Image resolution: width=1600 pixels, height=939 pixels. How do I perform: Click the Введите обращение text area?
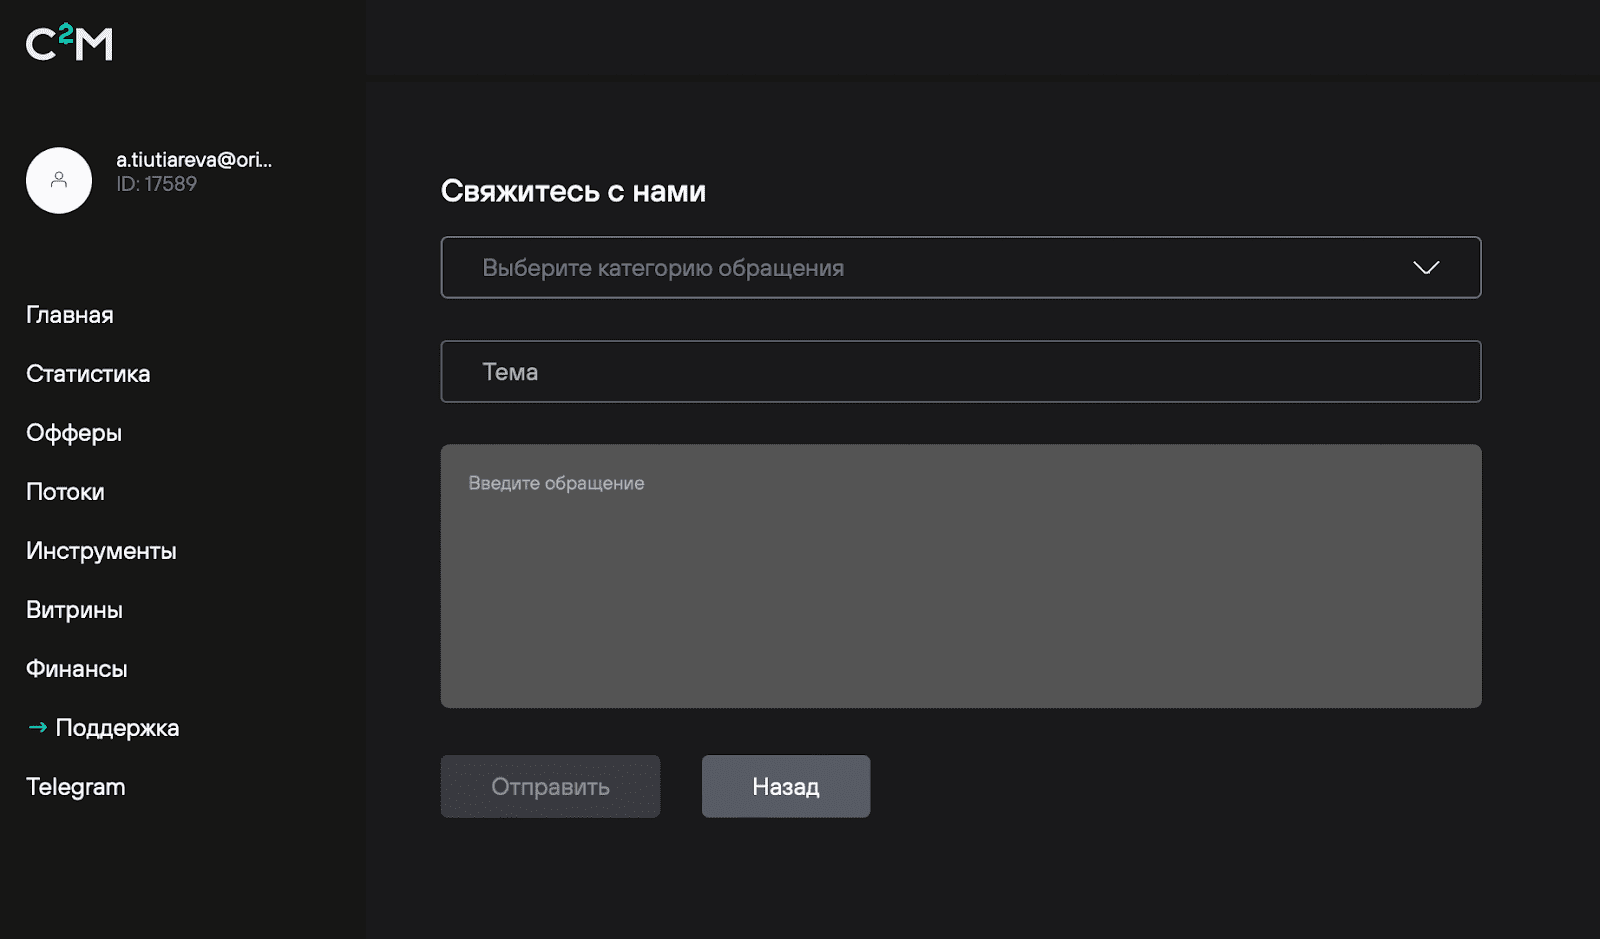click(x=960, y=576)
